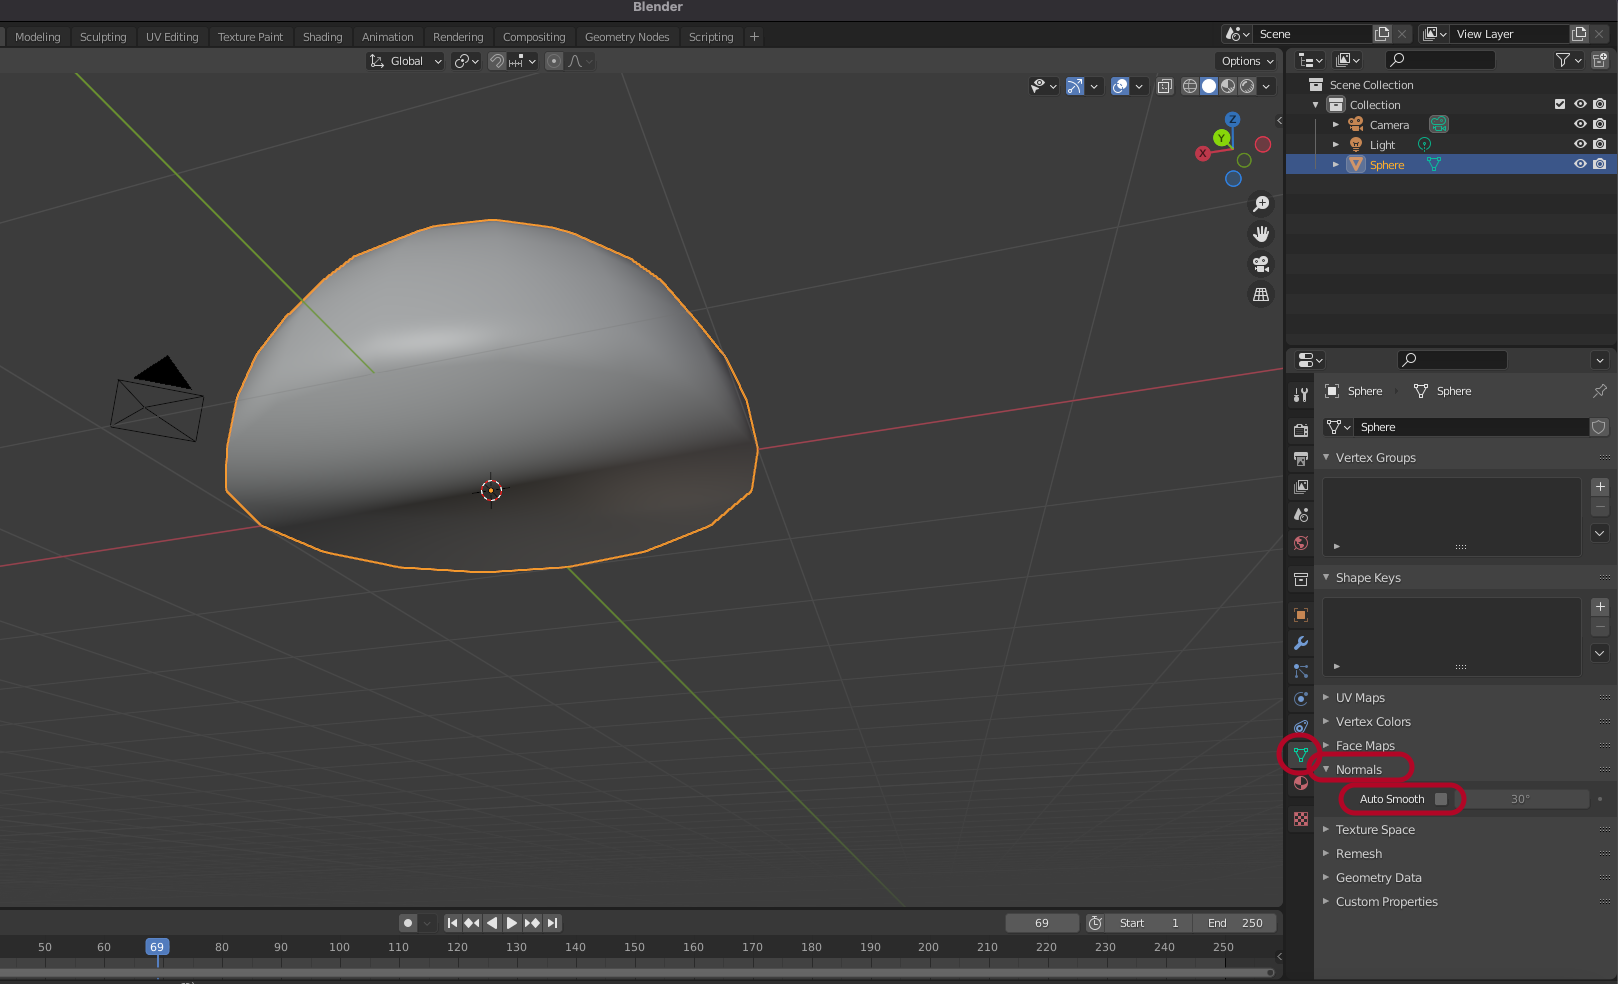
Task: Toggle the camera view icon in viewport
Action: point(1261,264)
